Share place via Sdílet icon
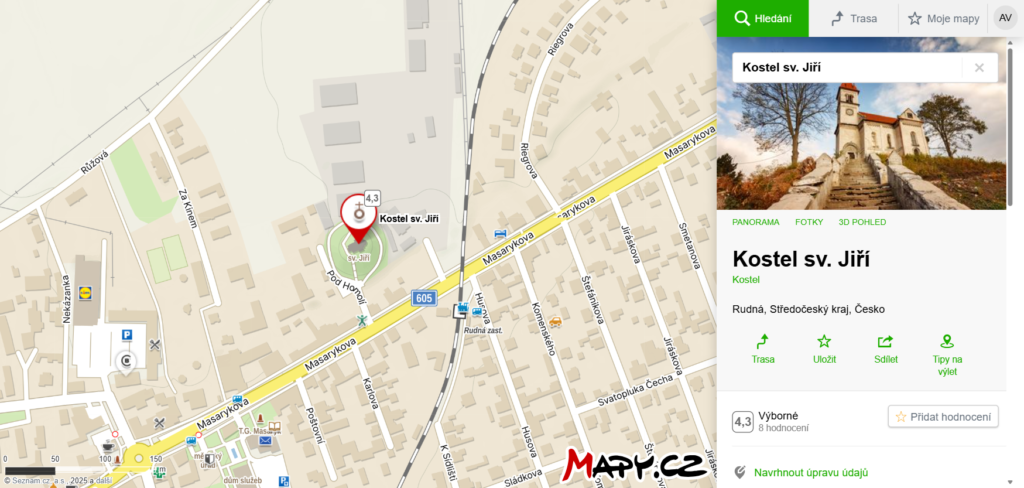This screenshot has height=488, width=1024. coord(886,342)
